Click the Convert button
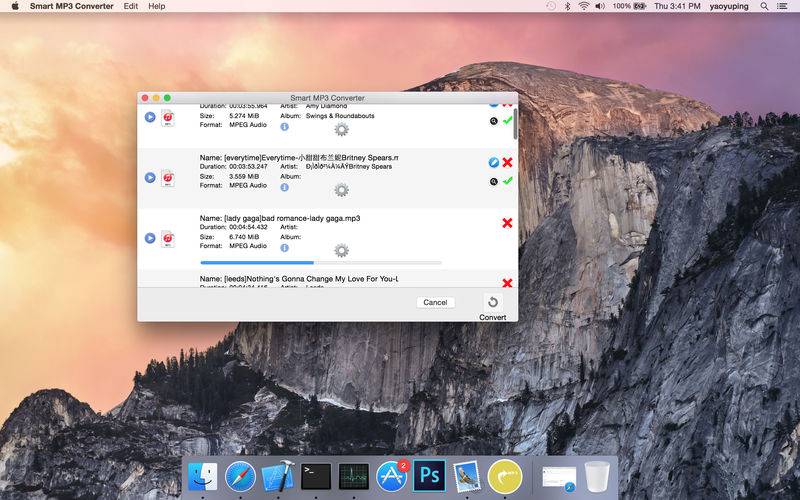 point(493,306)
